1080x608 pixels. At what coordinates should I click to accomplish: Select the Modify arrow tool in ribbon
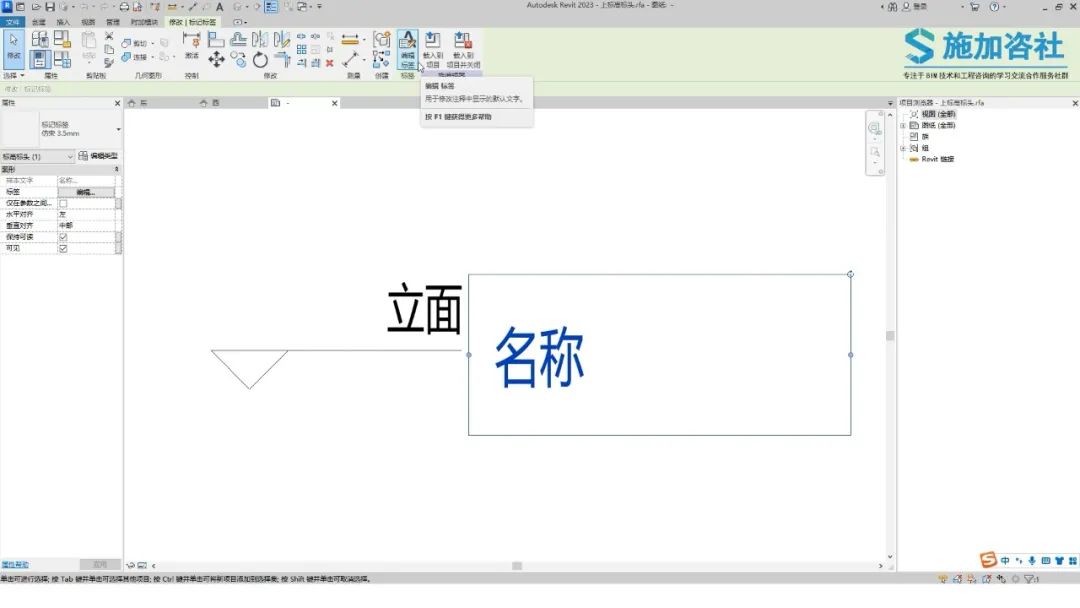(x=13, y=48)
